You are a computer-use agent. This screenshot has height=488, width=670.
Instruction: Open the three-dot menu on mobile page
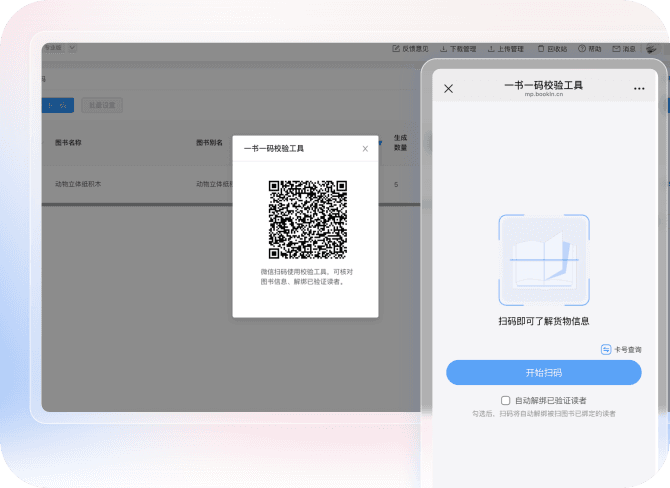point(639,88)
